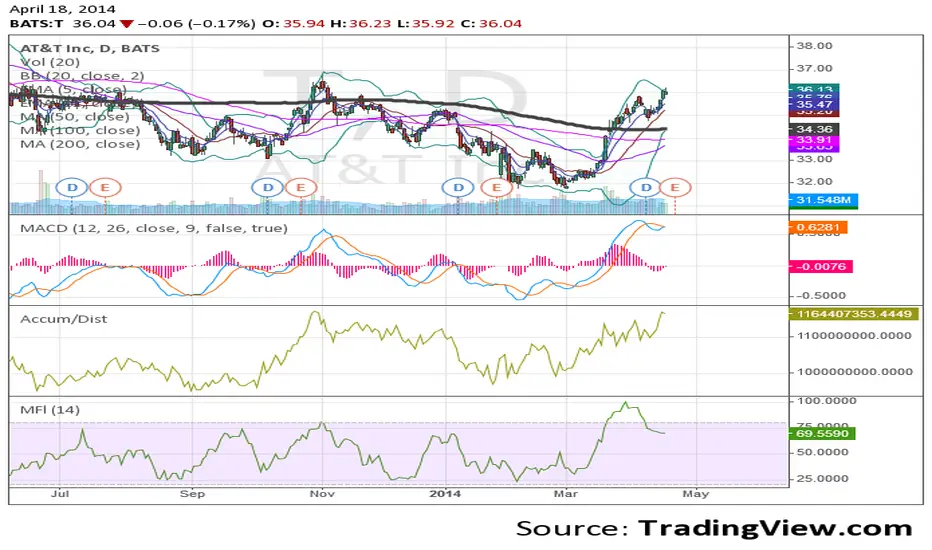Click the 34.36 dark price tag
932x550 pixels.
(x=814, y=129)
